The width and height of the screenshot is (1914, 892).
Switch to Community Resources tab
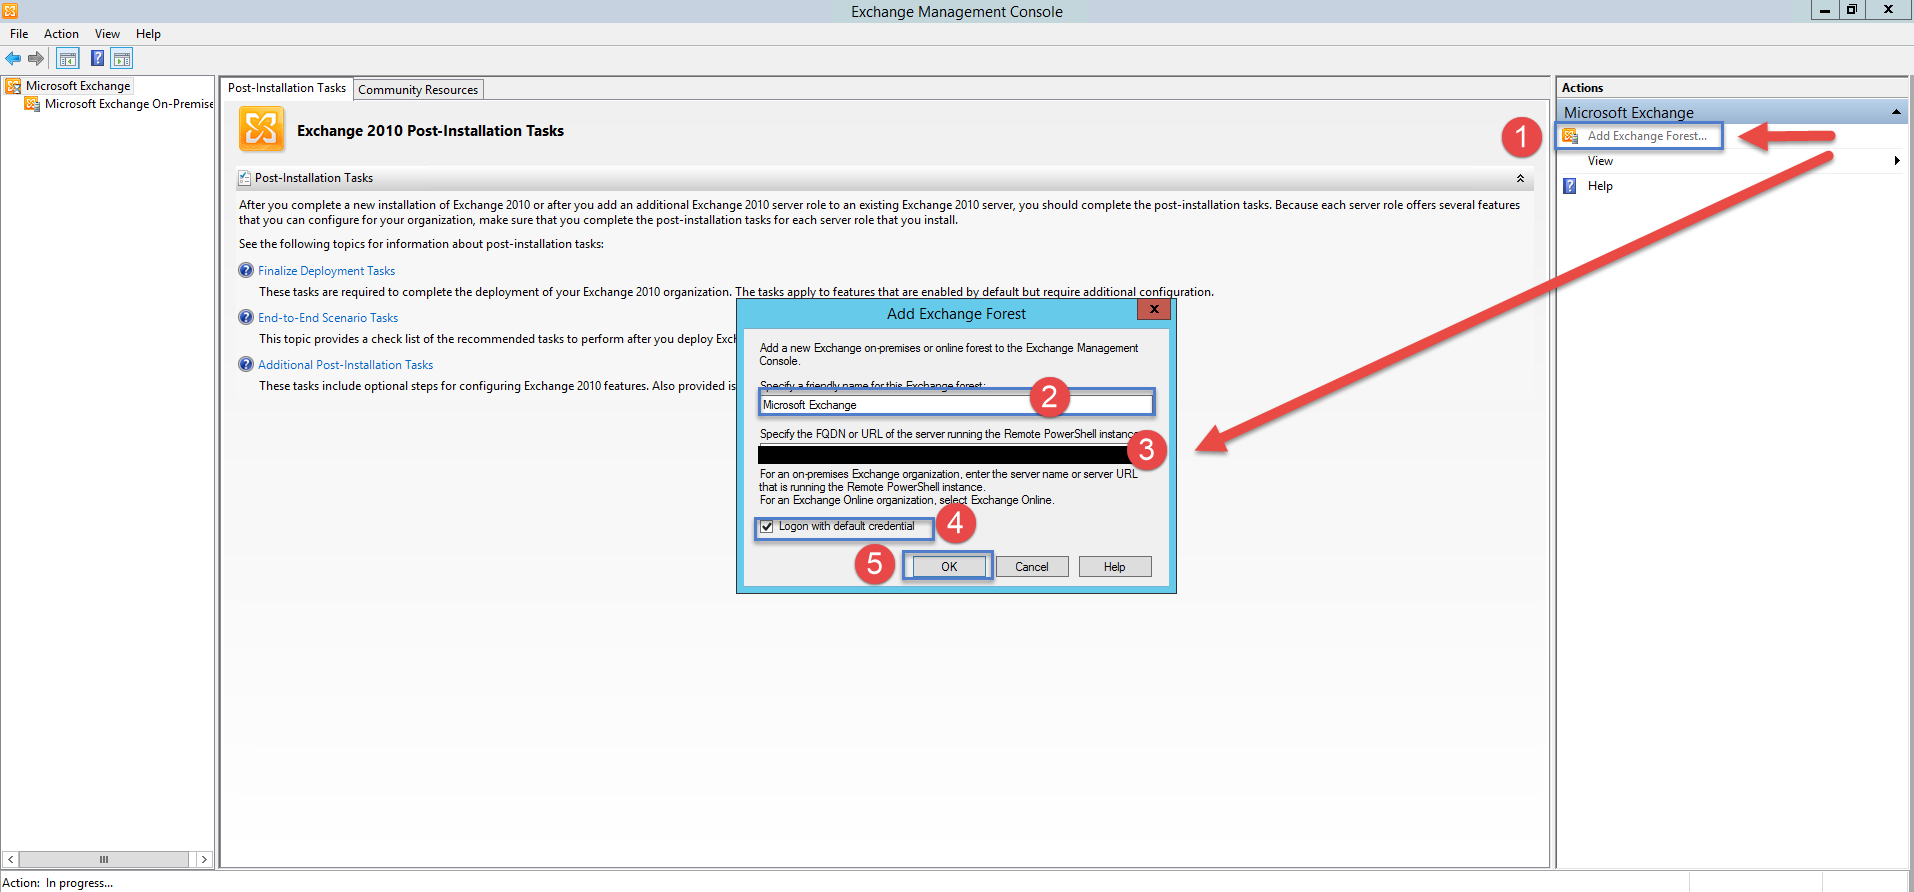click(x=418, y=90)
